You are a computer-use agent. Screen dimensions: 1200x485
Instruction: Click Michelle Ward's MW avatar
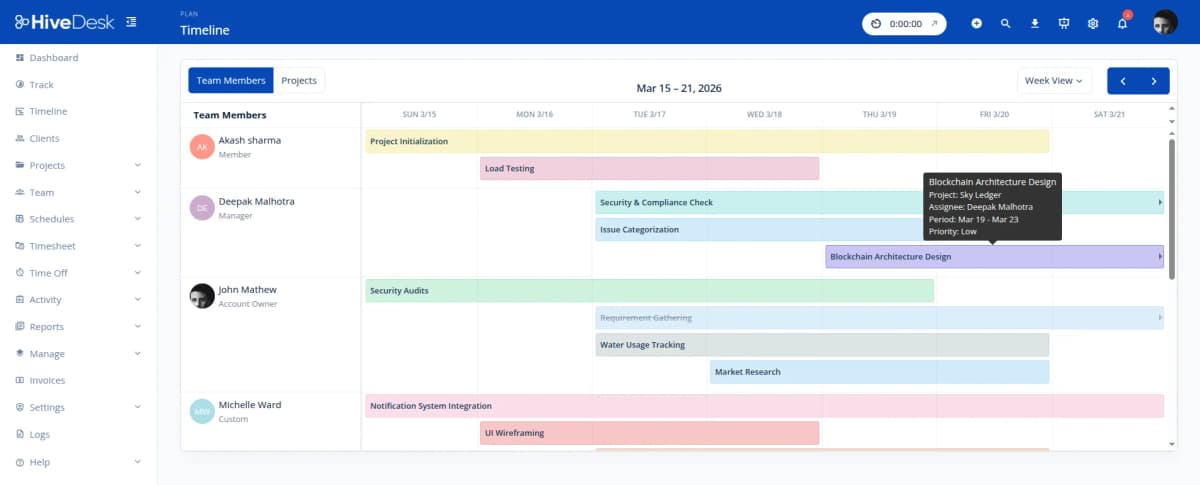pos(202,411)
